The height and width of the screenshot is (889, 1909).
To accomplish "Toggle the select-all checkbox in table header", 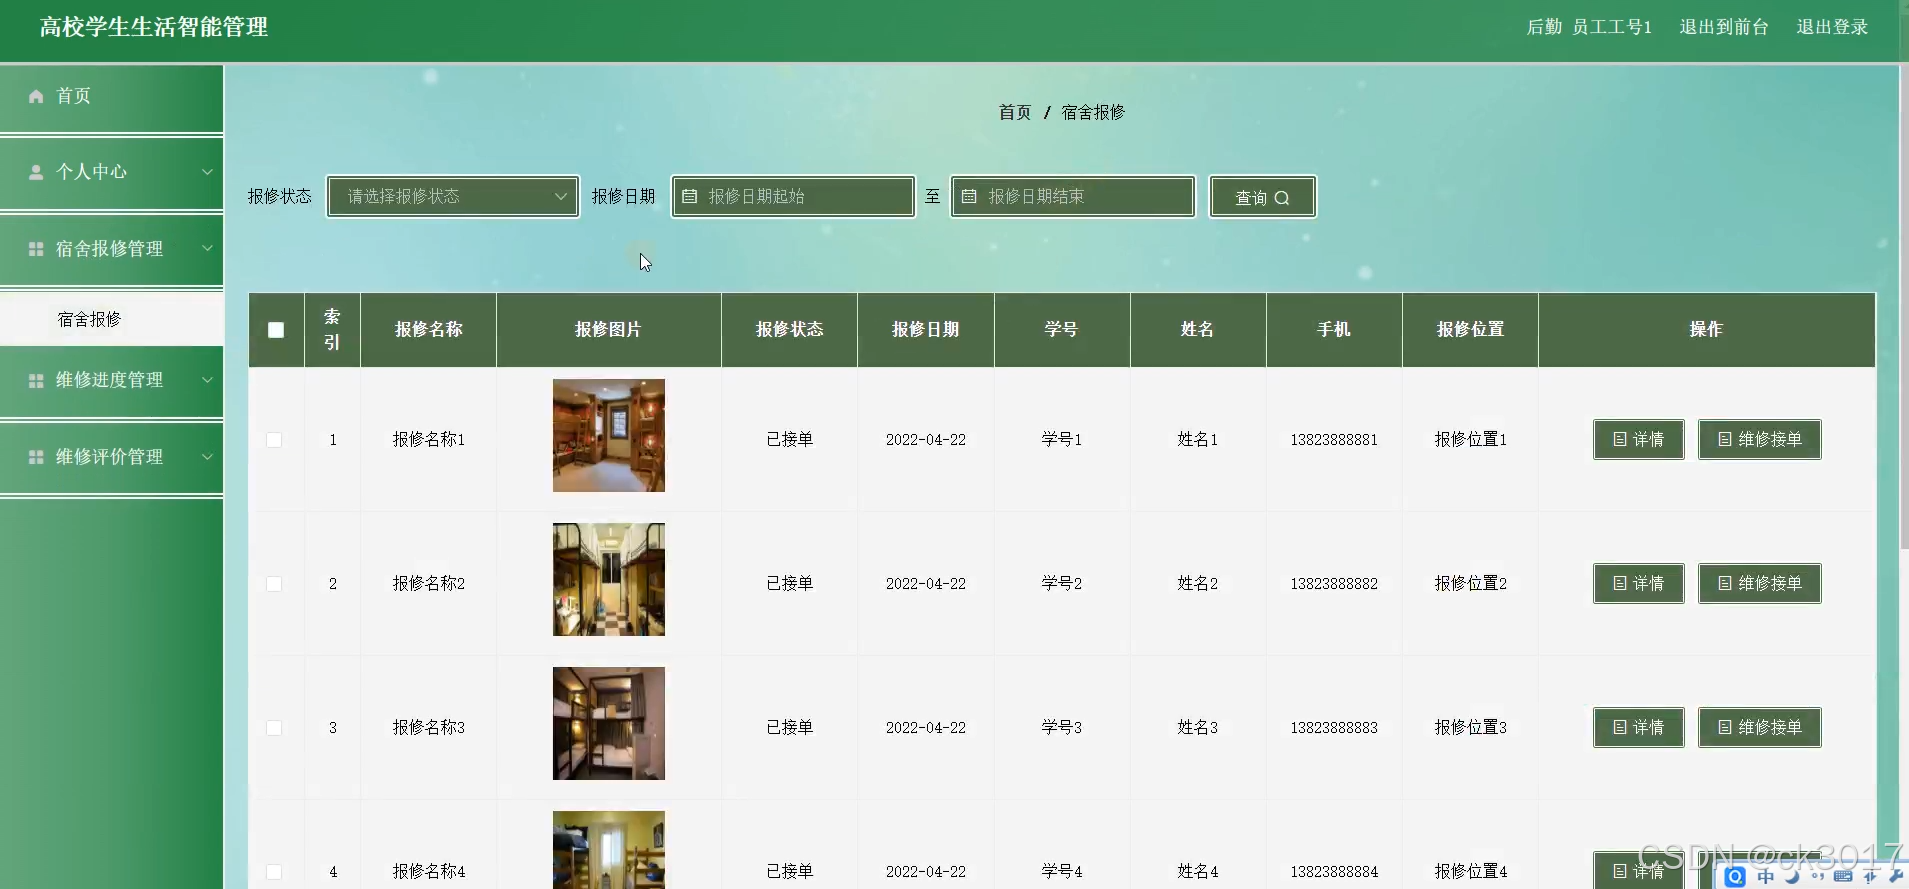I will point(276,330).
